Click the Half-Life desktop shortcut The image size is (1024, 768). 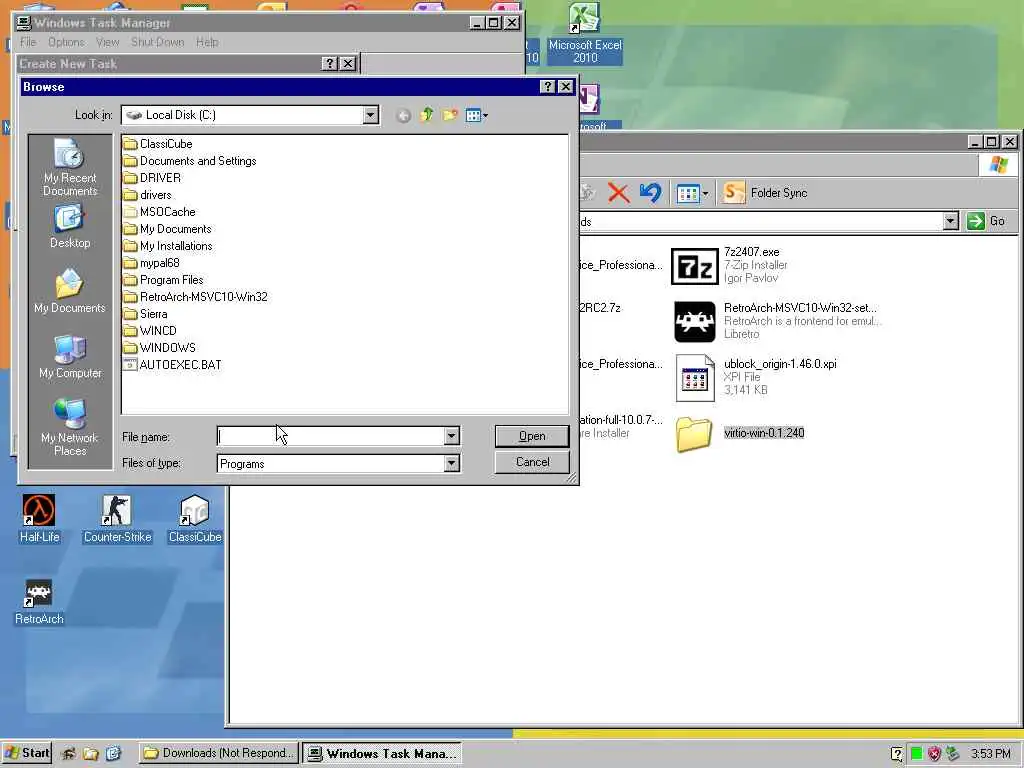click(39, 519)
